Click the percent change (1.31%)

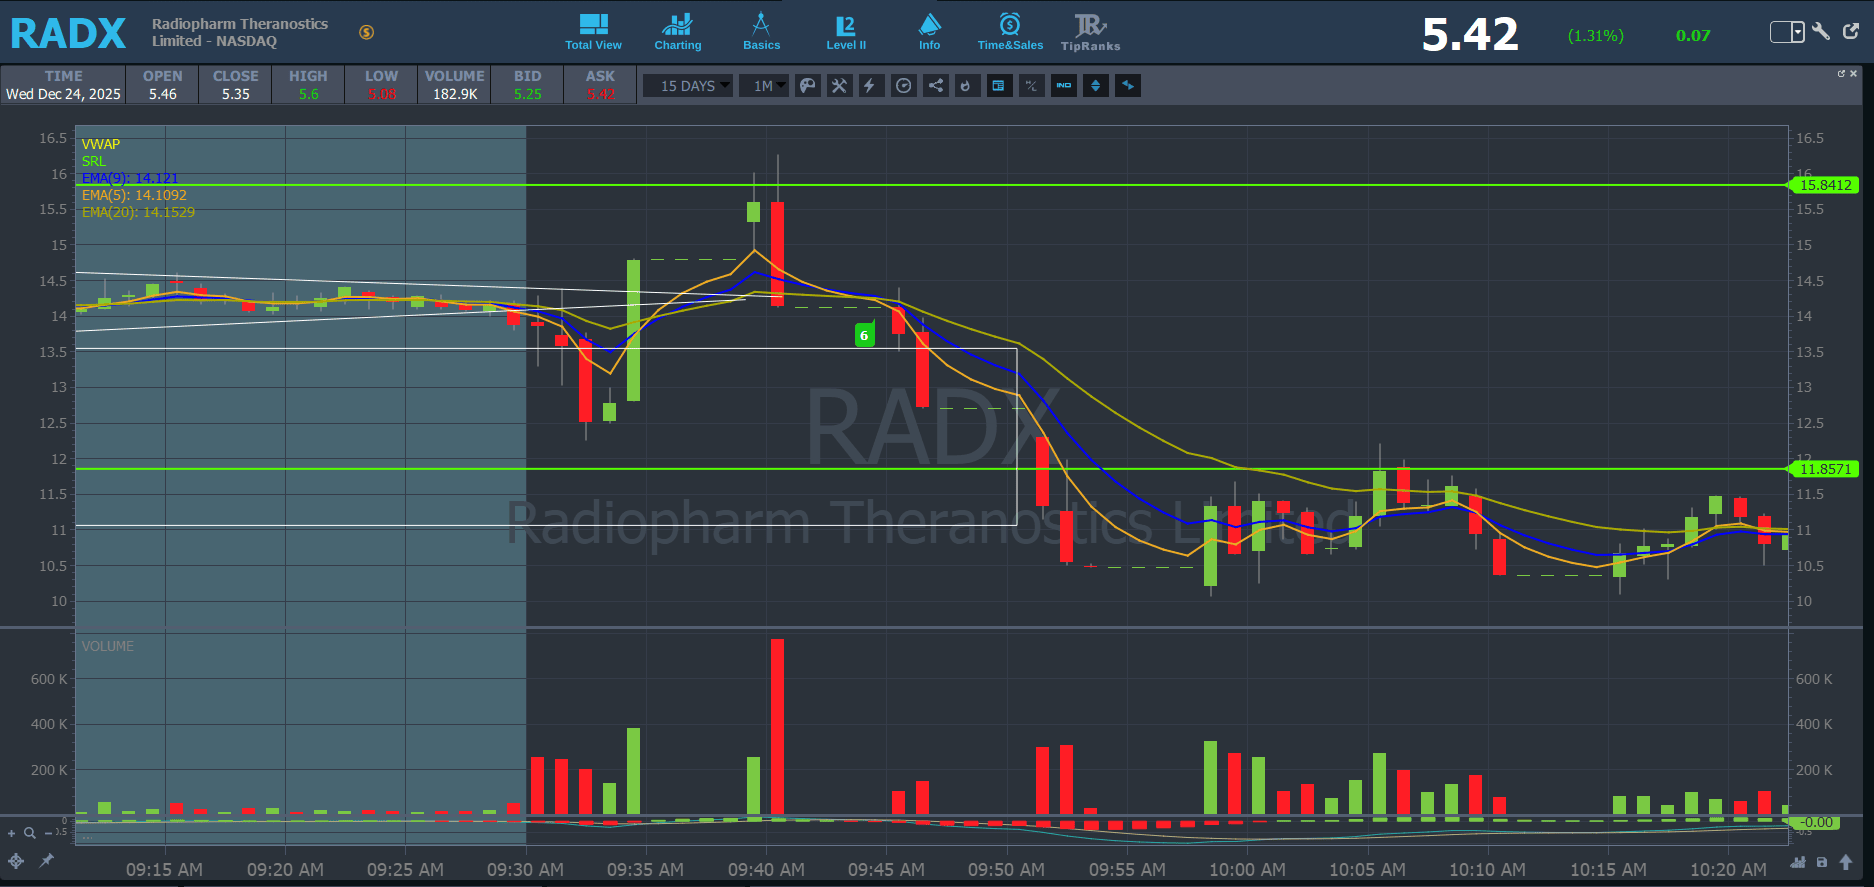(x=1596, y=36)
